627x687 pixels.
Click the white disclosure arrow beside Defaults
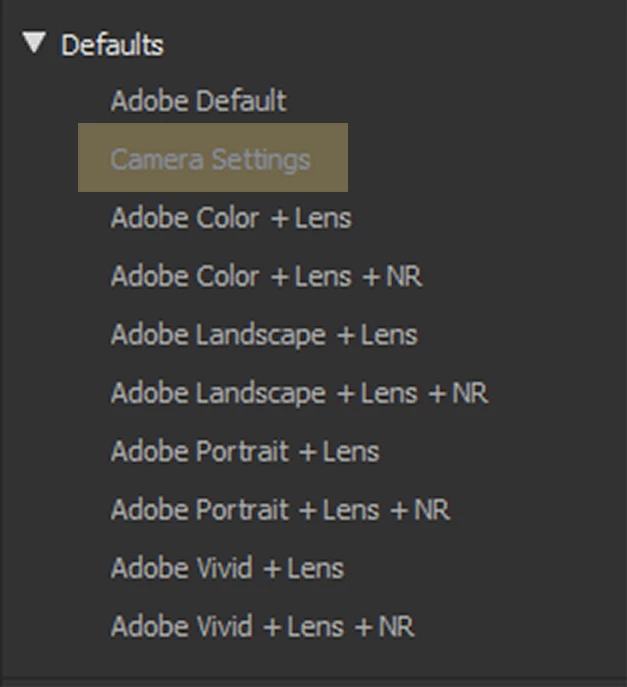pyautogui.click(x=36, y=43)
